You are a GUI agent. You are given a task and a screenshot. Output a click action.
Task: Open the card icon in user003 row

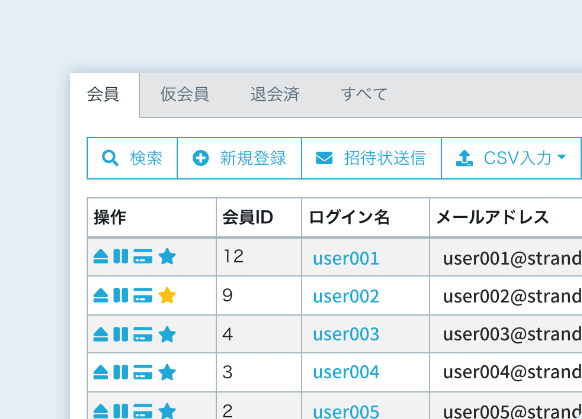(143, 334)
